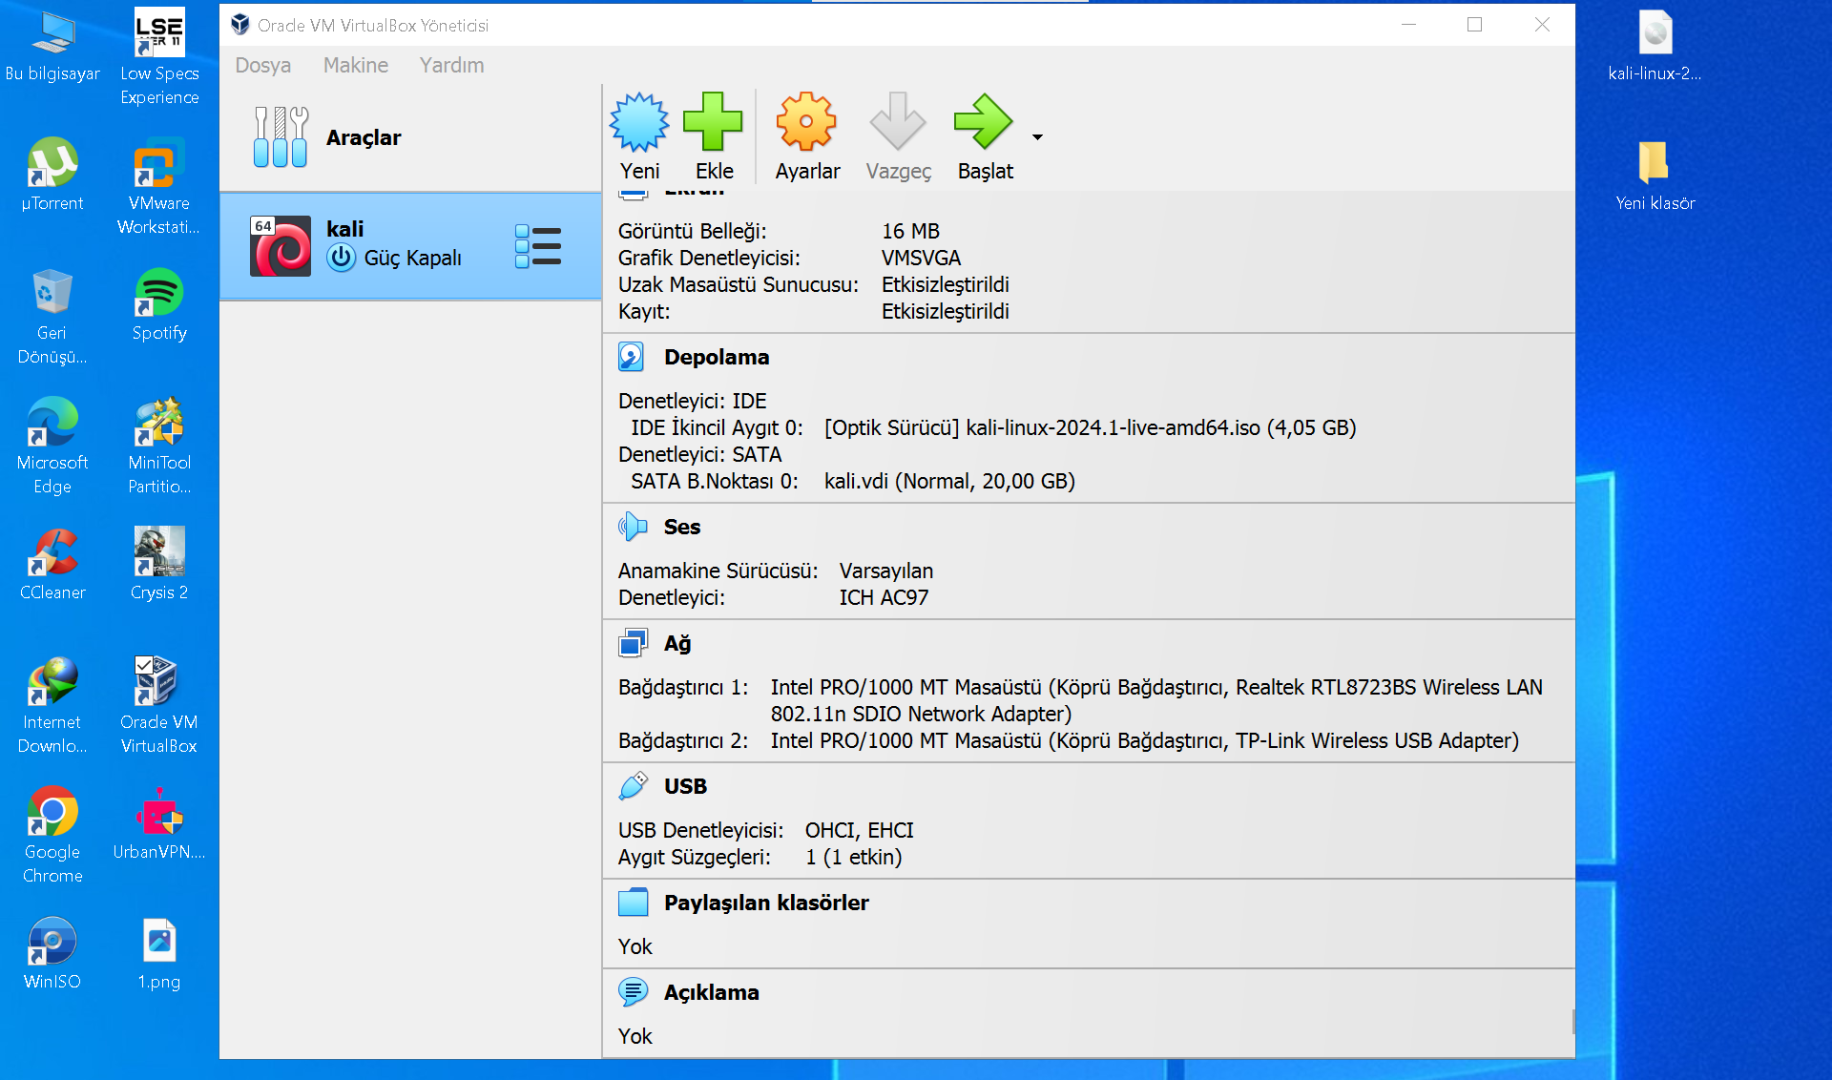
Task: Click the OHCI, EHCI controller value
Action: pyautogui.click(x=859, y=831)
